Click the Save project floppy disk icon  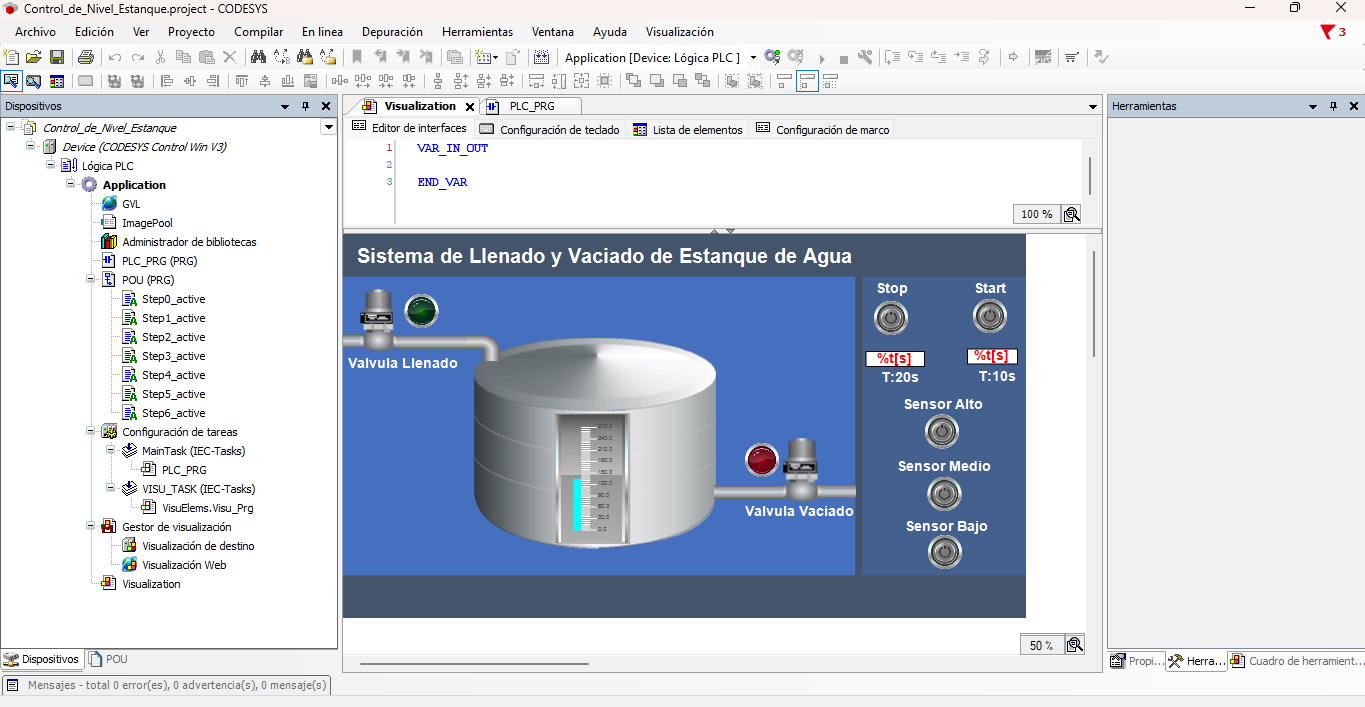click(57, 58)
